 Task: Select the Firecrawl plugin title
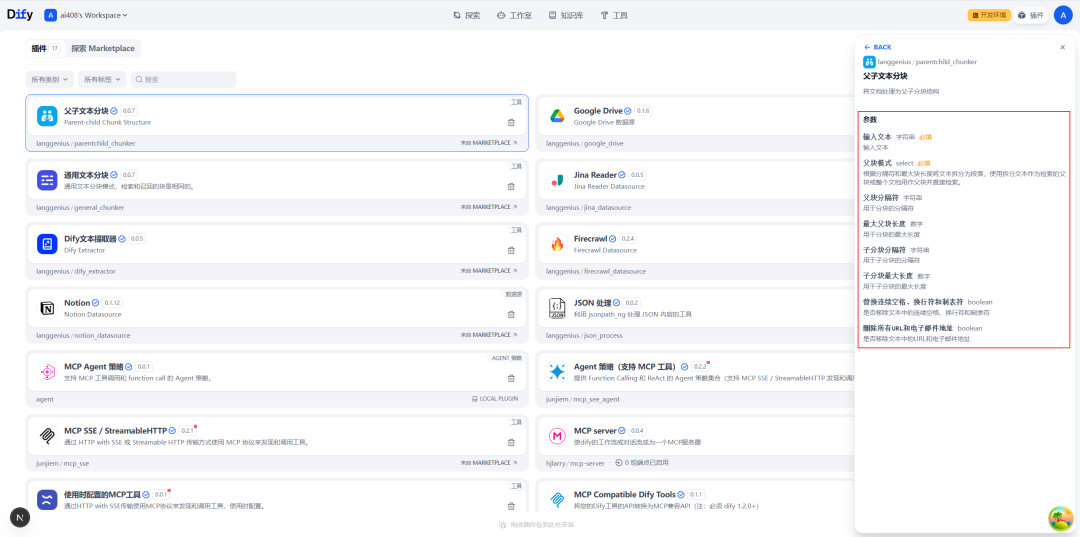click(x=588, y=238)
